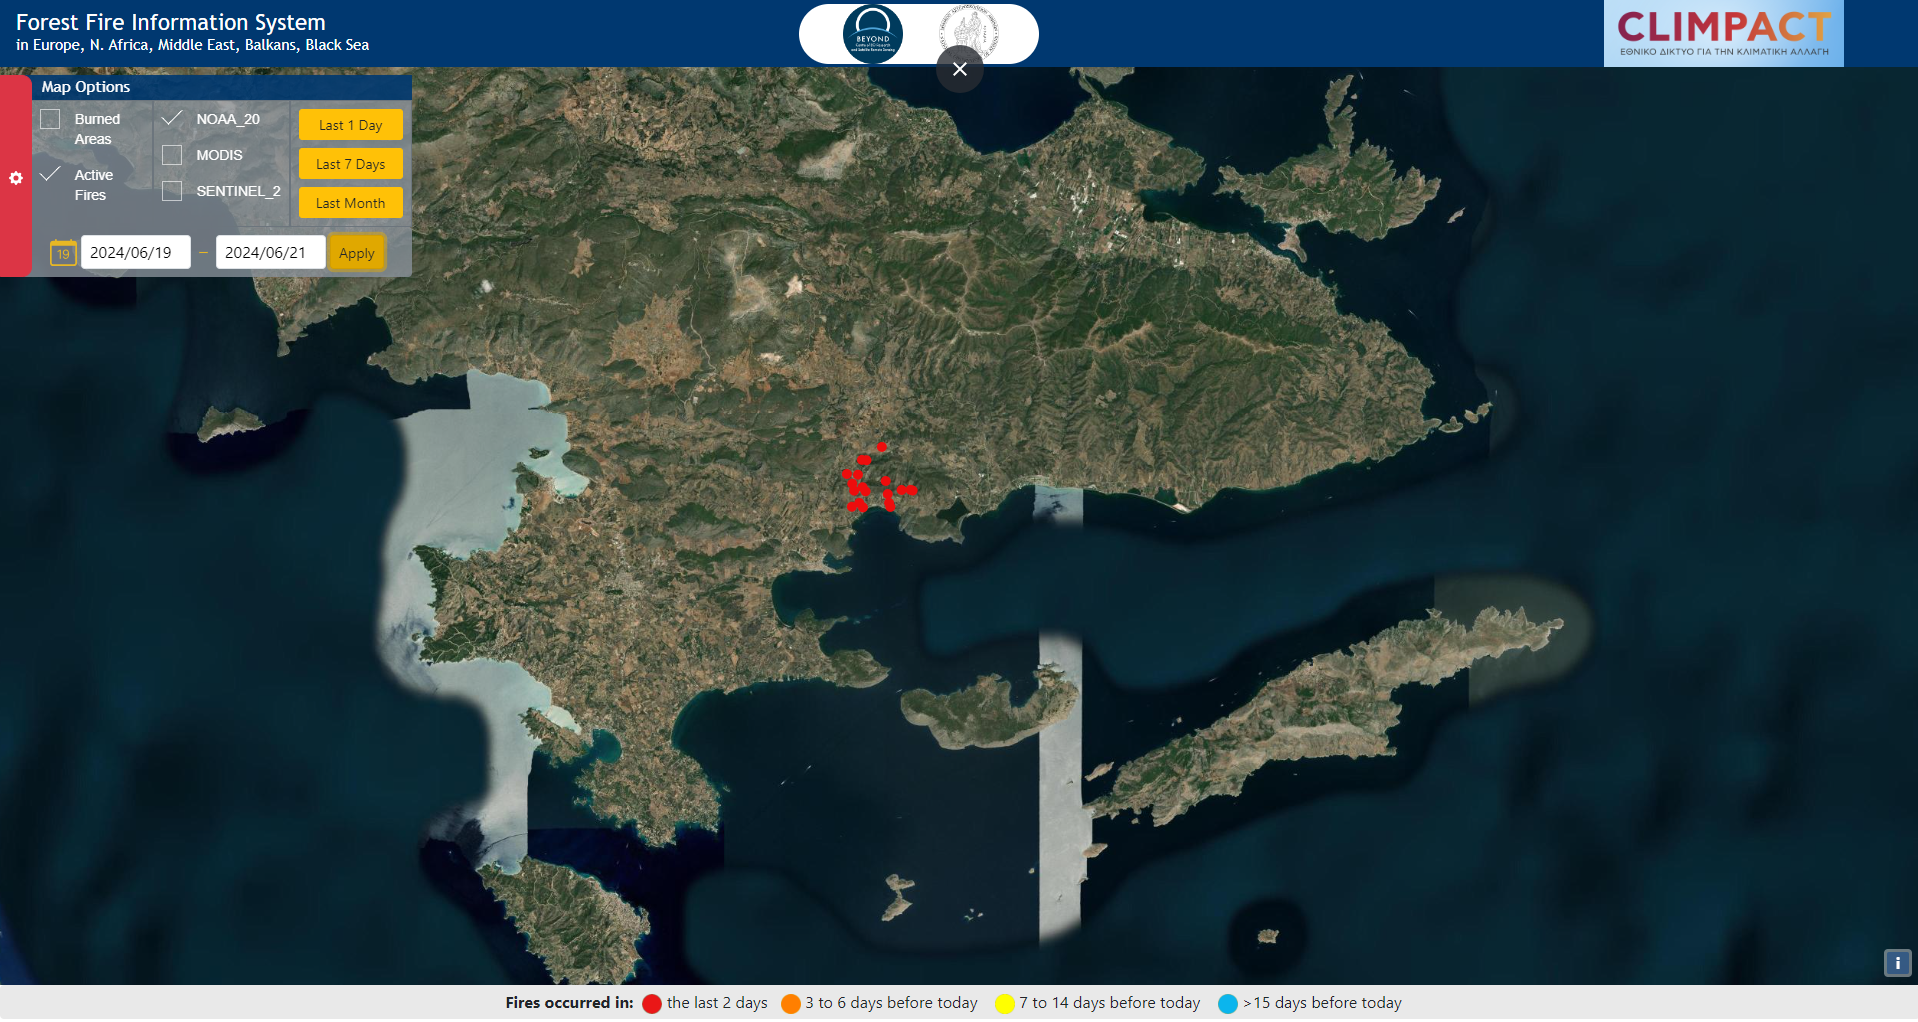Click the orange 3 to 6 days legend dot
The image size is (1918, 1022).
[791, 1004]
